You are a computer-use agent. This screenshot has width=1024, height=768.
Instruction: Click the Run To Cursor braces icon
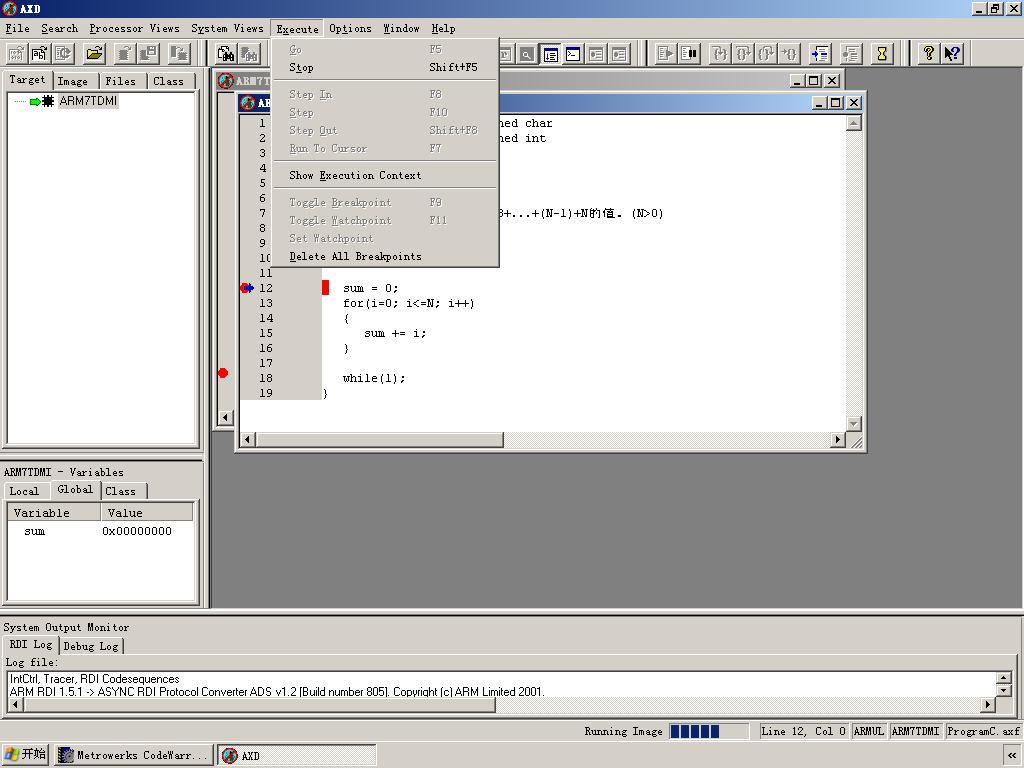(790, 54)
